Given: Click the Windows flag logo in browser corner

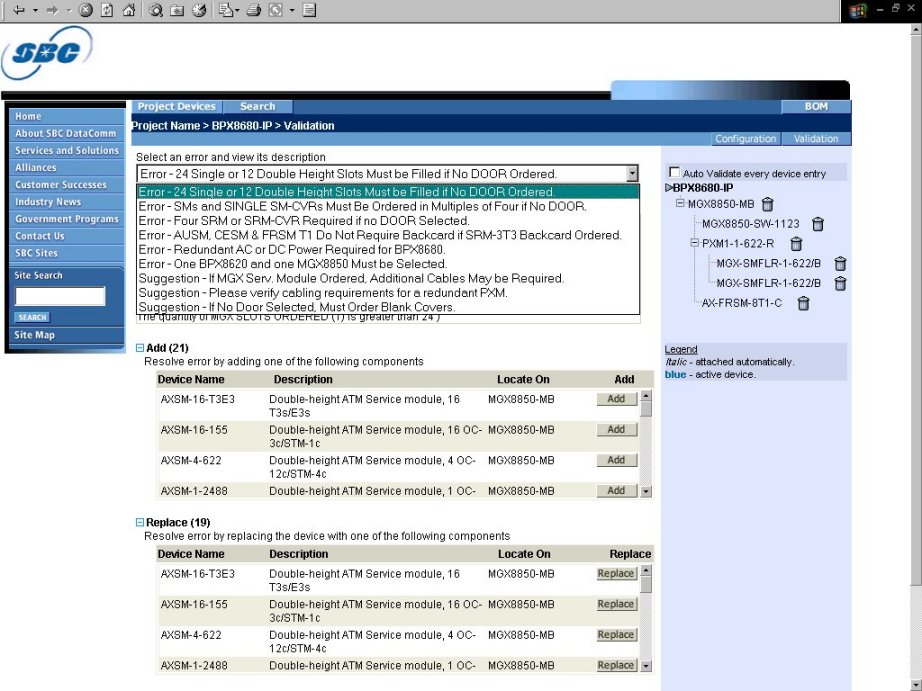Looking at the screenshot, I should [858, 11].
